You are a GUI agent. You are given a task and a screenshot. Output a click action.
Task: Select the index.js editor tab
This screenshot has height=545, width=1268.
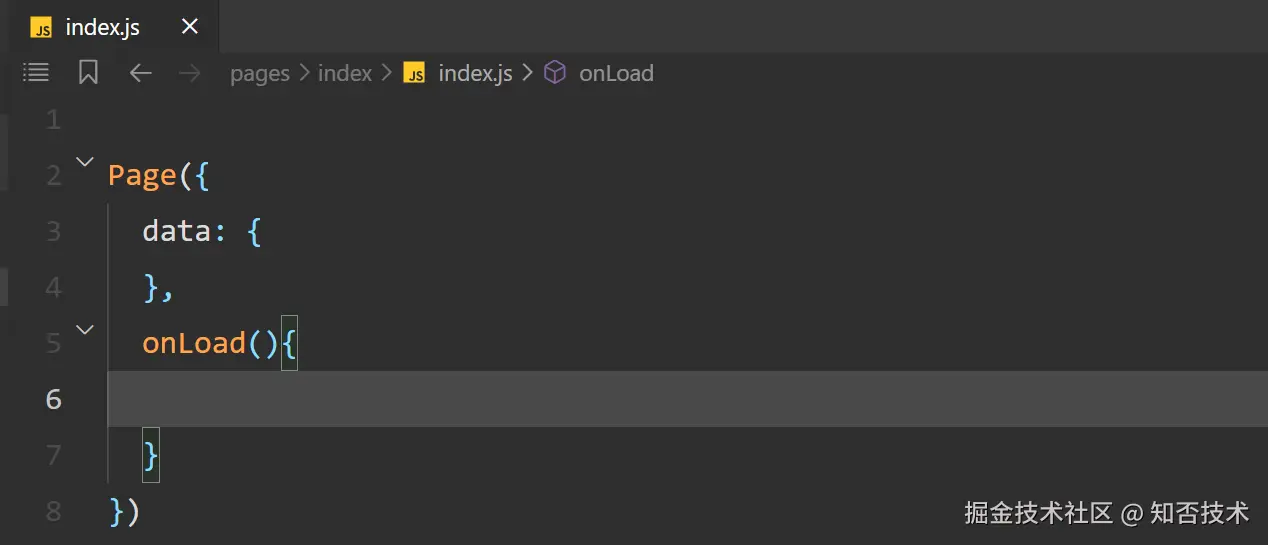click(102, 27)
